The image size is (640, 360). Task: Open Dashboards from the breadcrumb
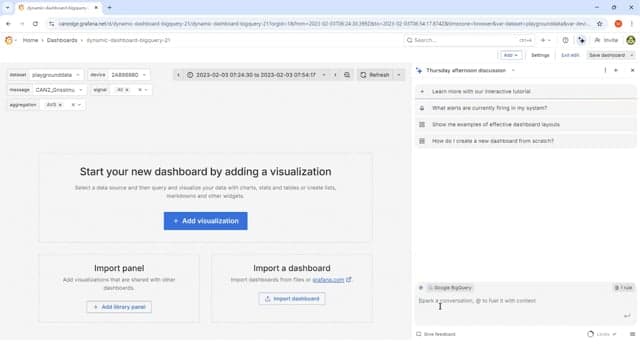(x=62, y=40)
